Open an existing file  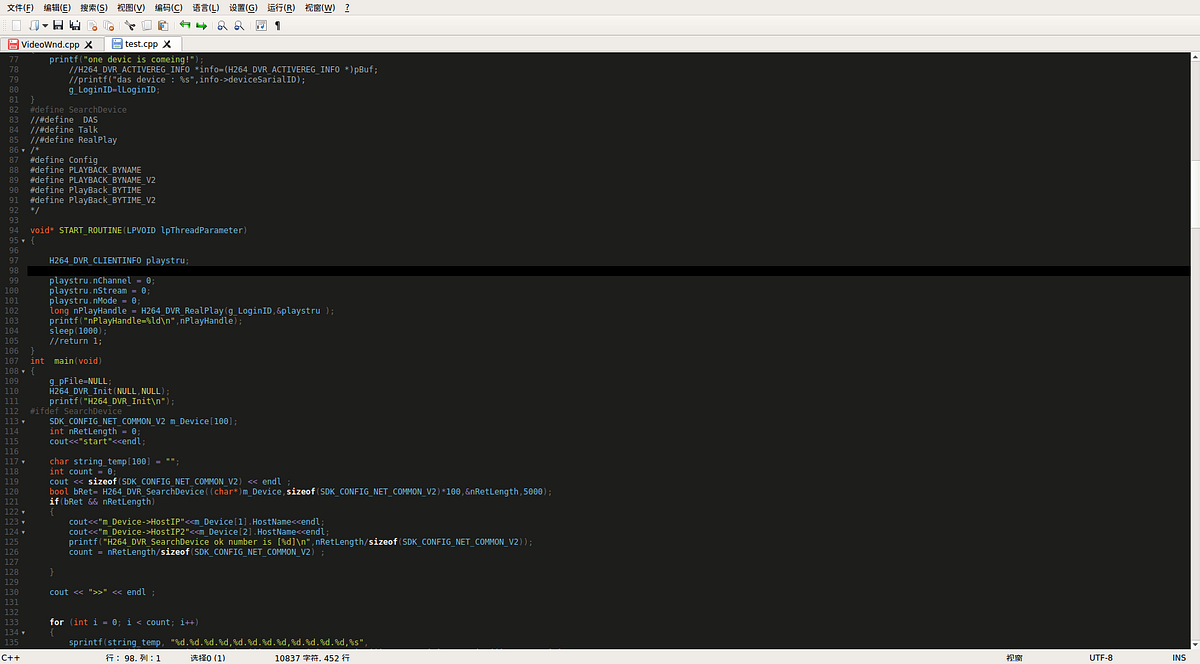34,25
